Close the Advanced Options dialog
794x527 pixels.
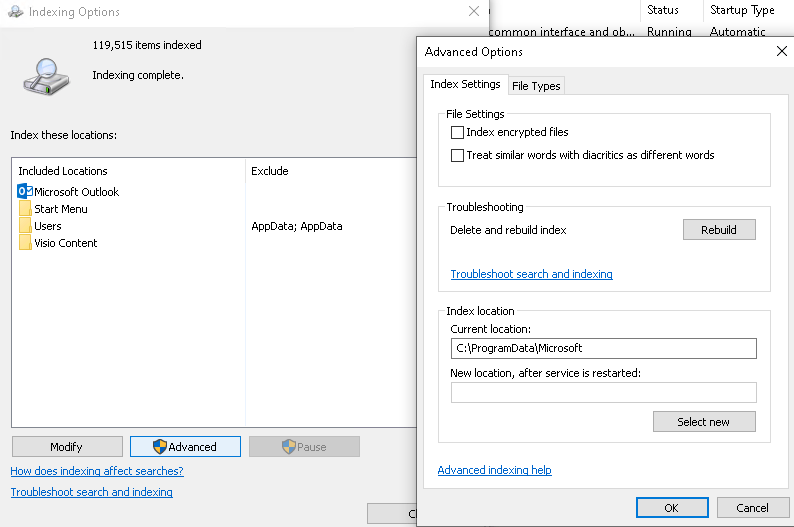click(782, 51)
